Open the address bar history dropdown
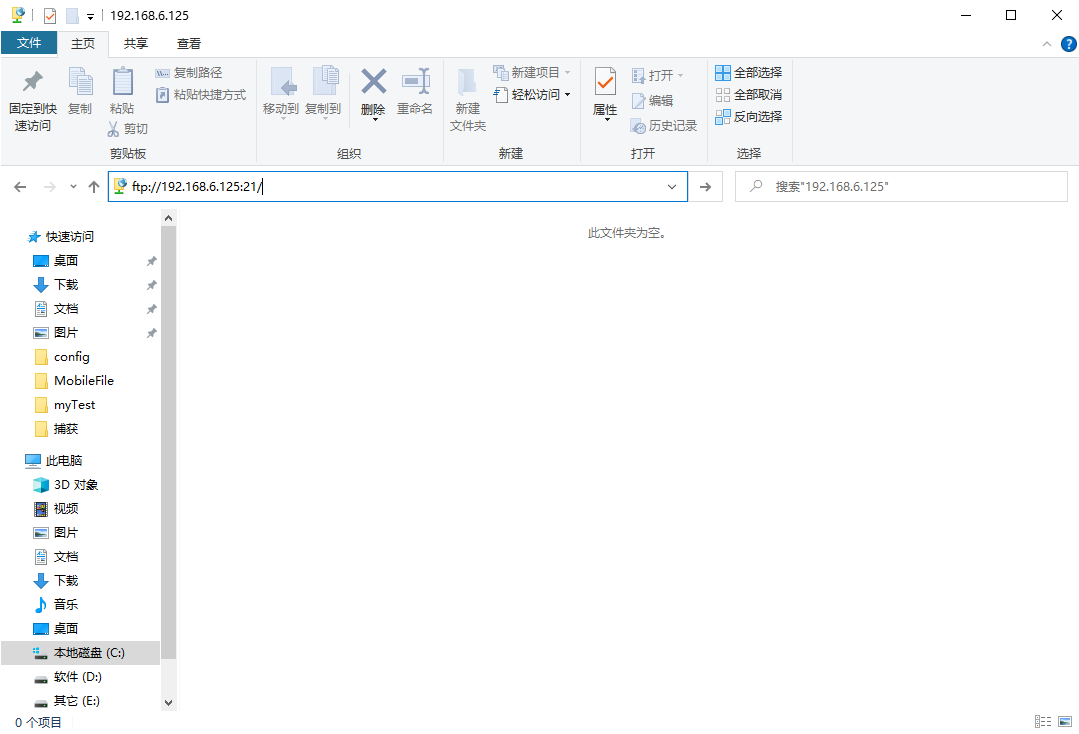Viewport: 1079px width, 734px height. point(672,186)
